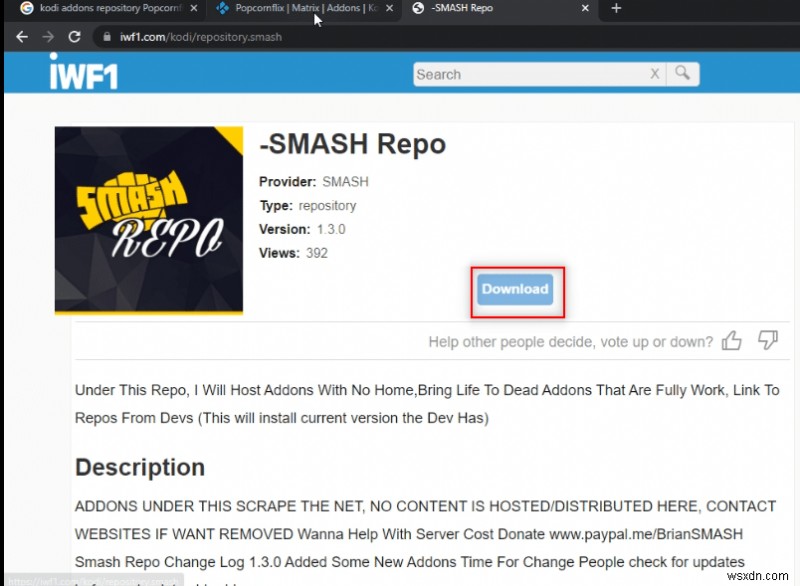Vote down with the thumbs-down icon

coord(767,340)
